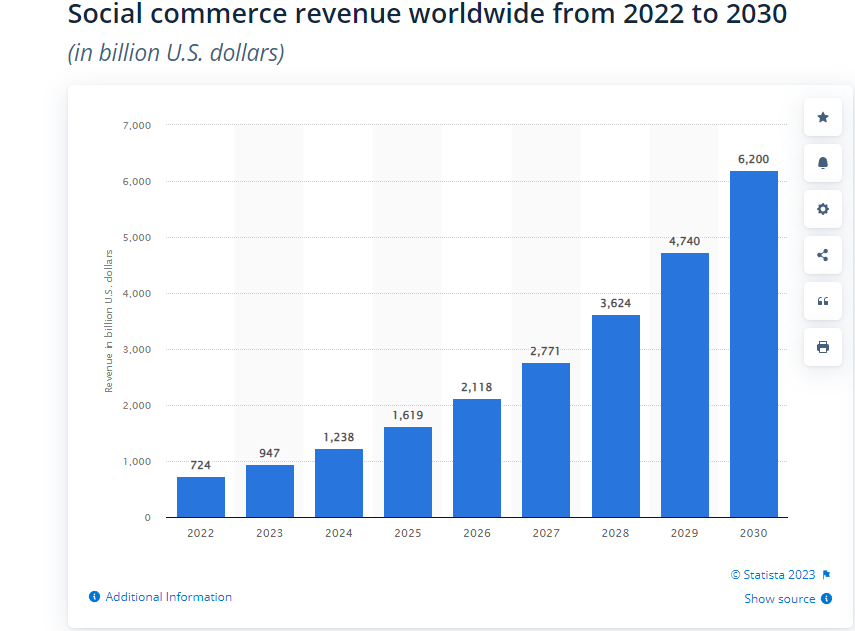This screenshot has width=855, height=631.
Task: Click the y-axis tick 3,000
Action: [137, 350]
